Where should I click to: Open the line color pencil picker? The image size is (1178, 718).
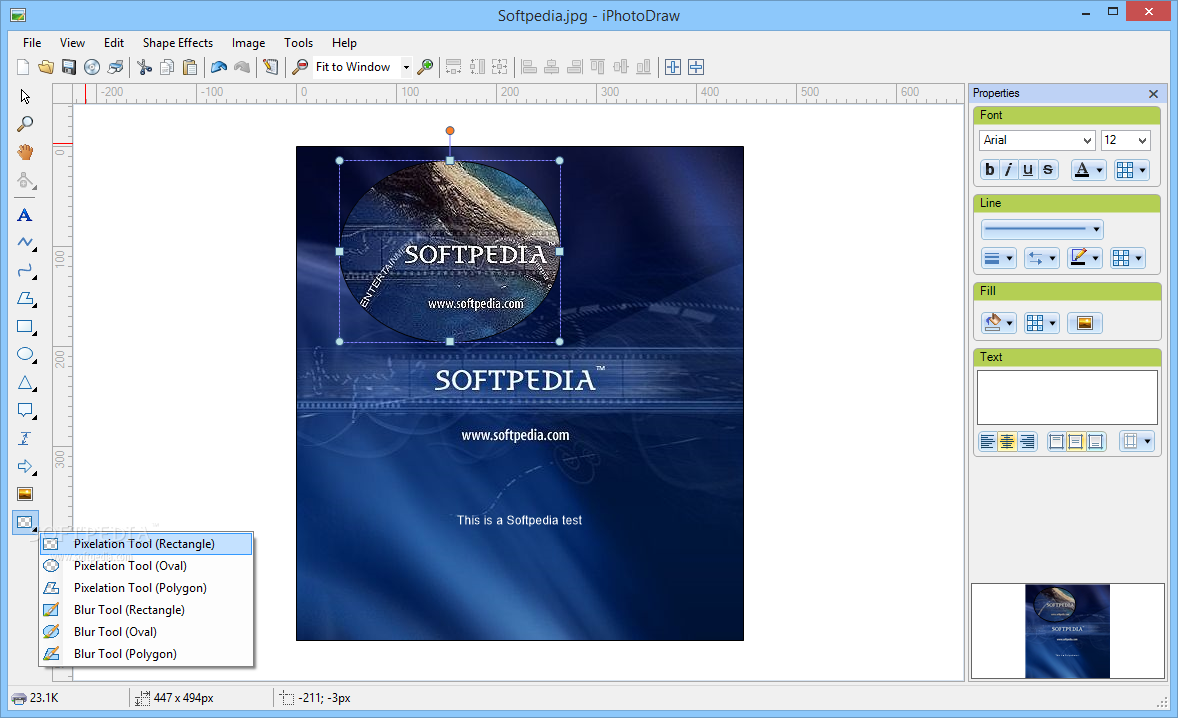click(x=1084, y=258)
